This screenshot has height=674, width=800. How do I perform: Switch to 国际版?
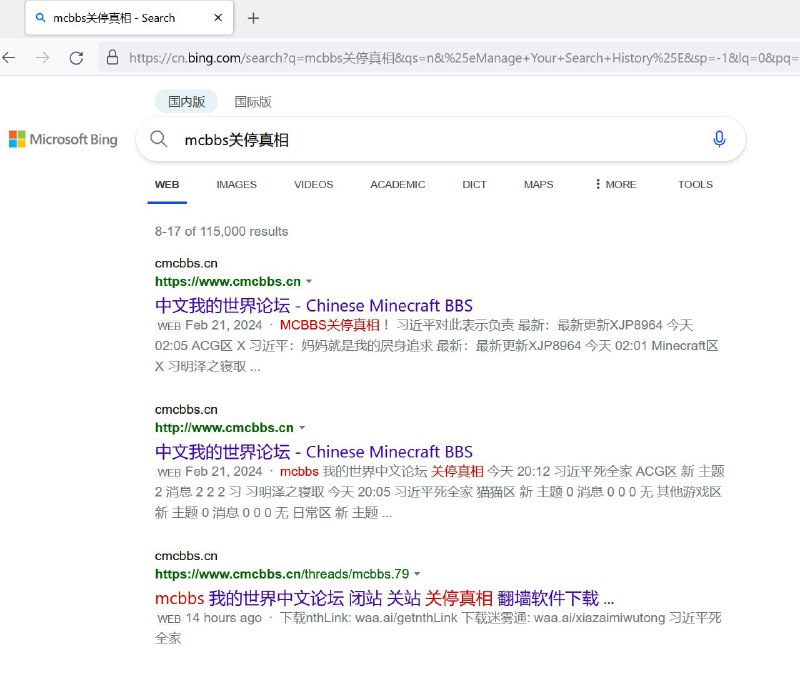point(254,102)
